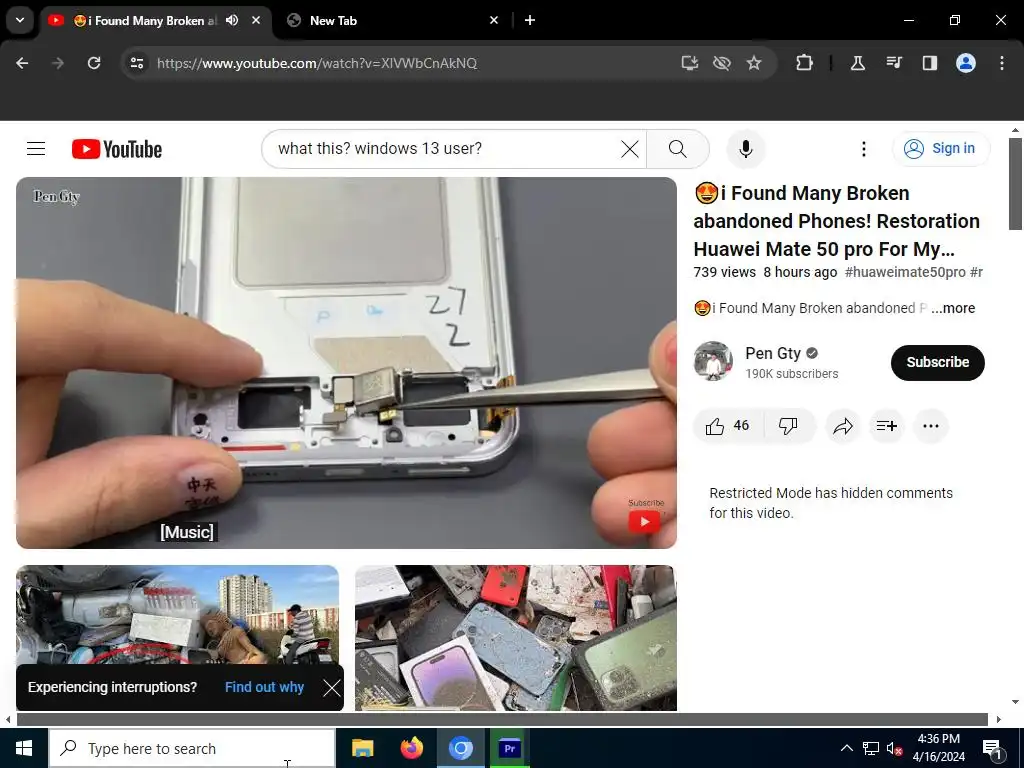Screen dimensions: 1024x768
Task: Dislike the video with thumbs down
Action: coord(788,426)
